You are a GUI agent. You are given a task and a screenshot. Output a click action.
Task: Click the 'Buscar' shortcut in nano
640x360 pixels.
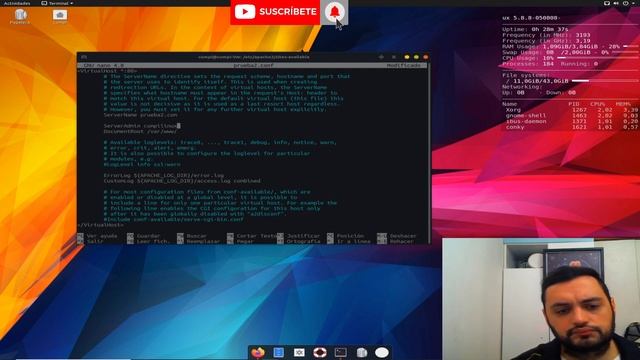[192, 236]
